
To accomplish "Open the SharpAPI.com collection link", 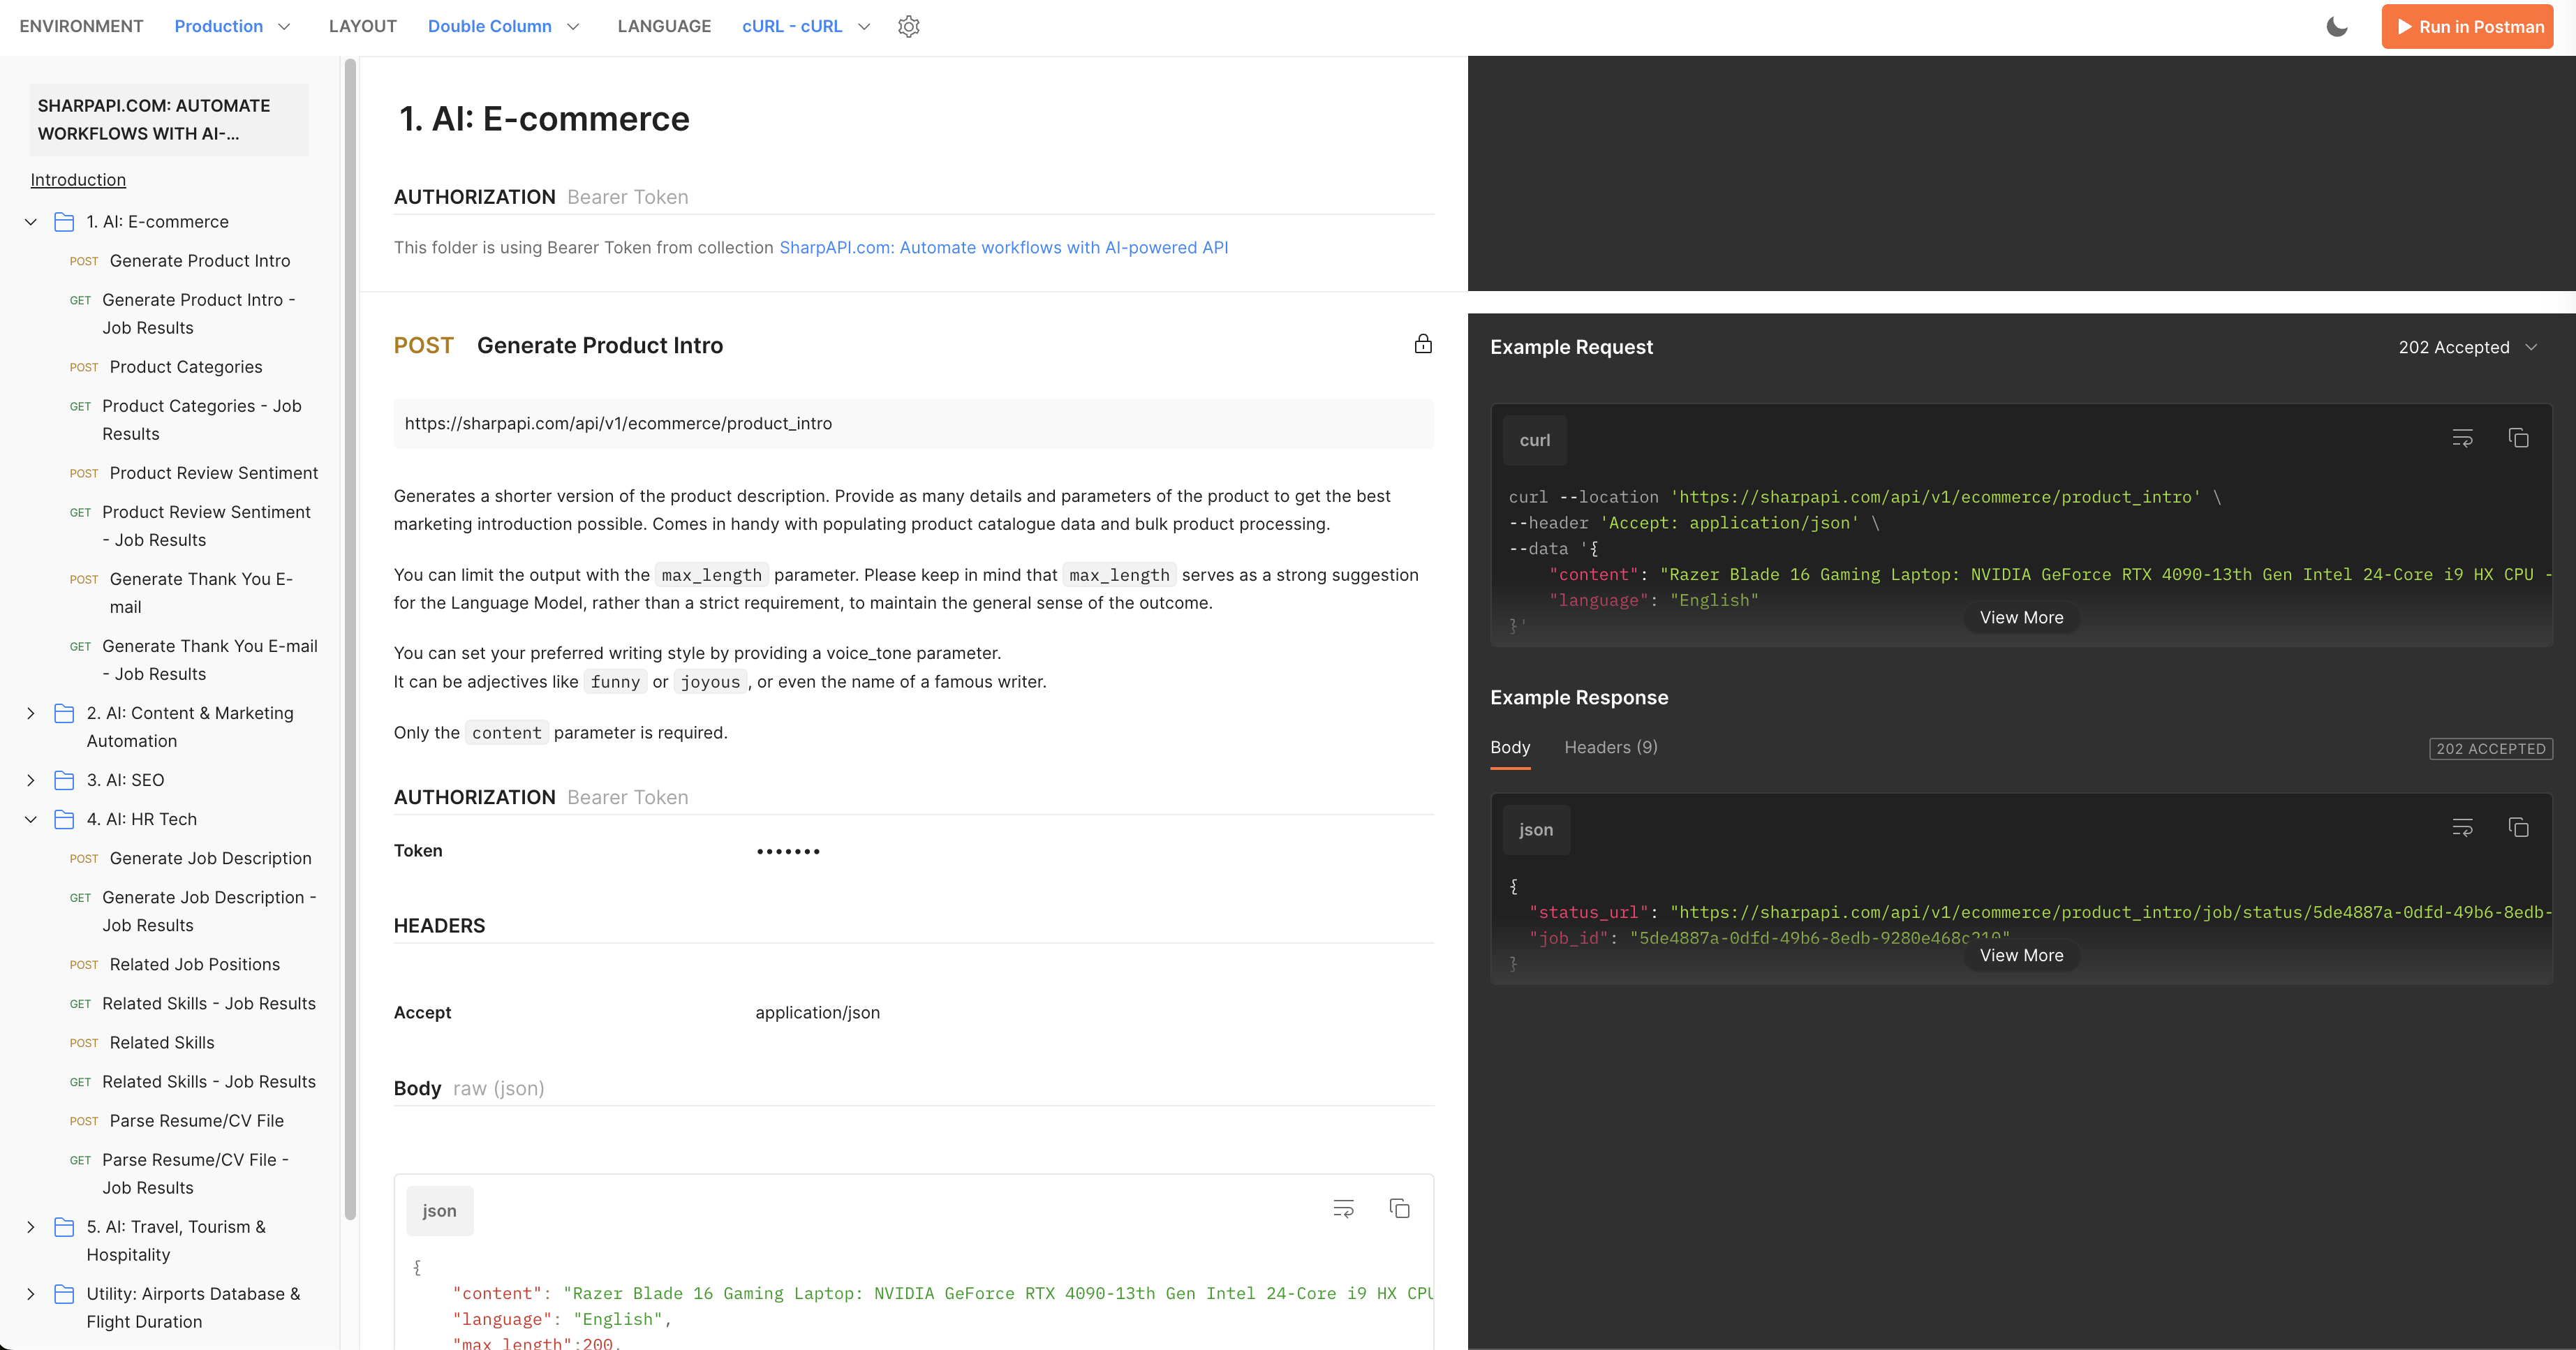I will pos(1003,247).
